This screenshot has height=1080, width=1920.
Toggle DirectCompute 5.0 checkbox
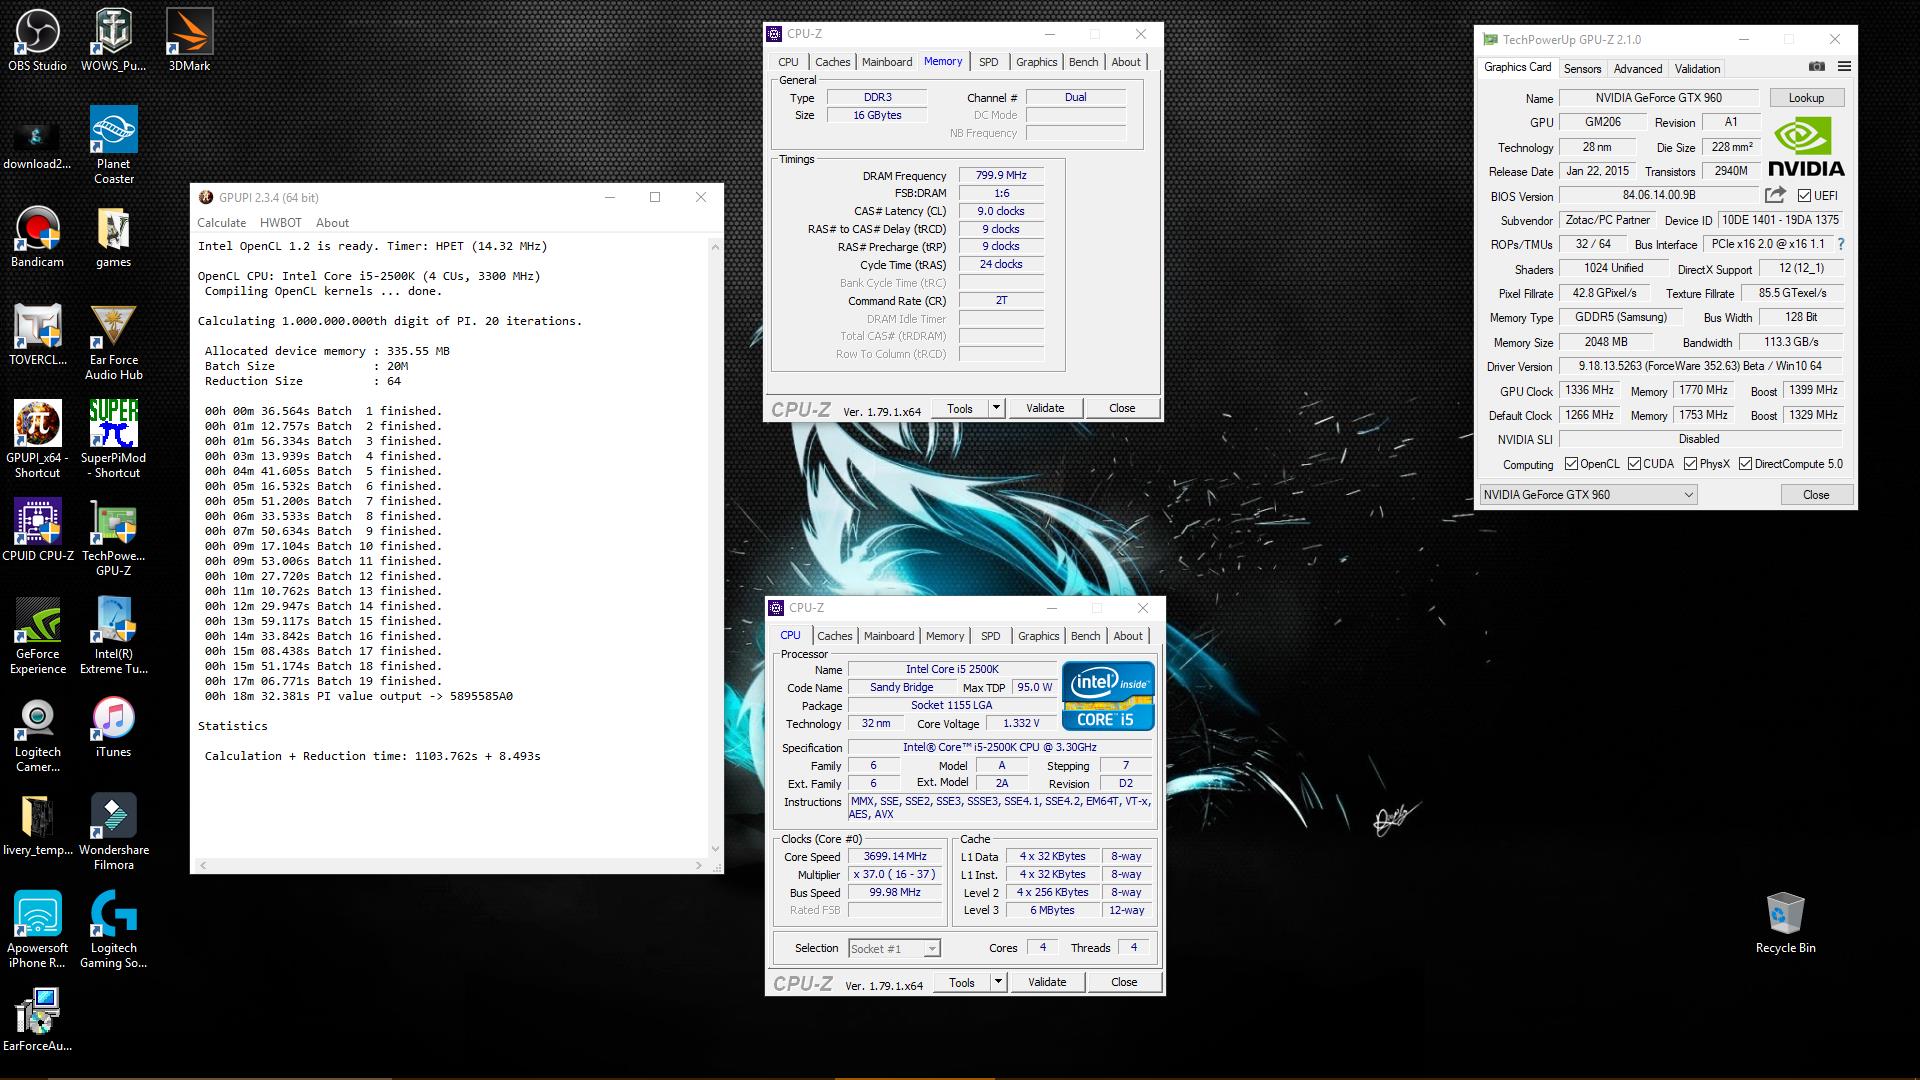(1745, 464)
